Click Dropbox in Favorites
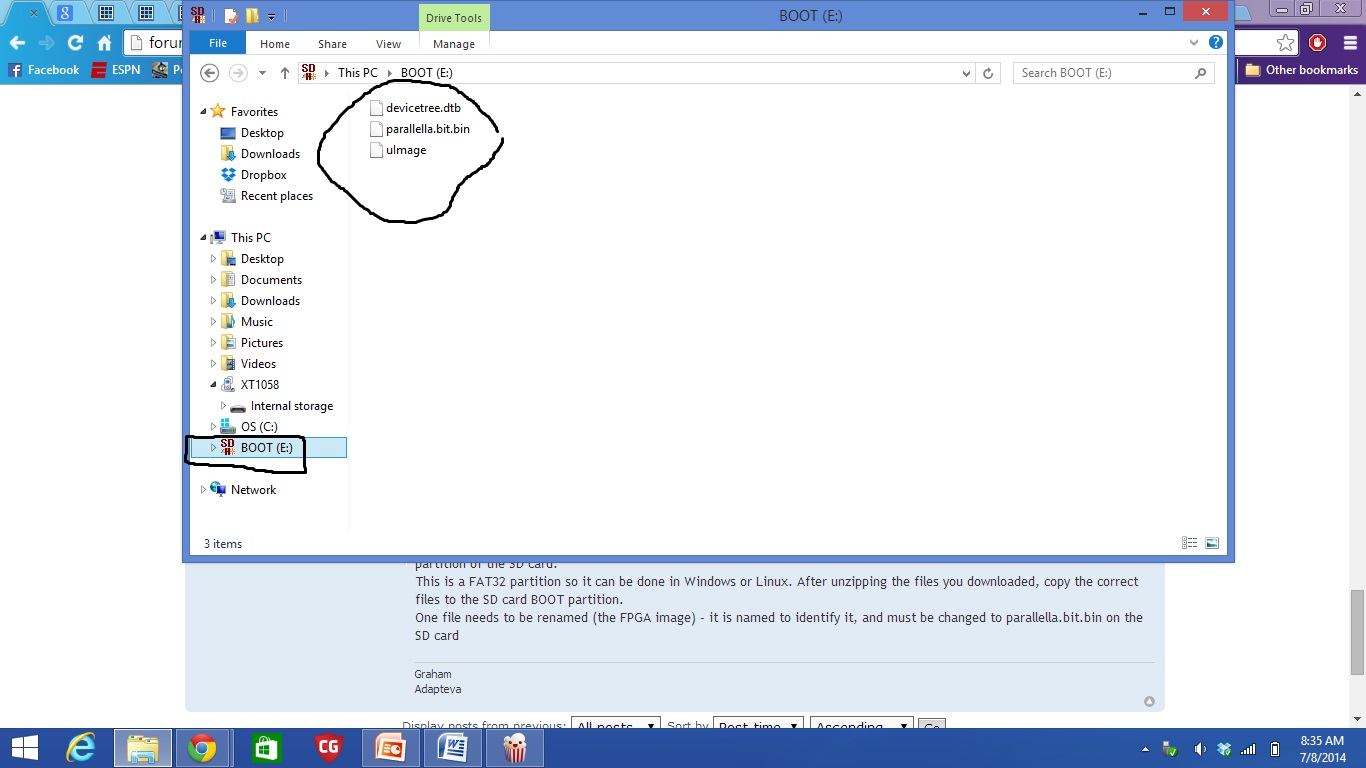The width and height of the screenshot is (1366, 768). tap(263, 175)
